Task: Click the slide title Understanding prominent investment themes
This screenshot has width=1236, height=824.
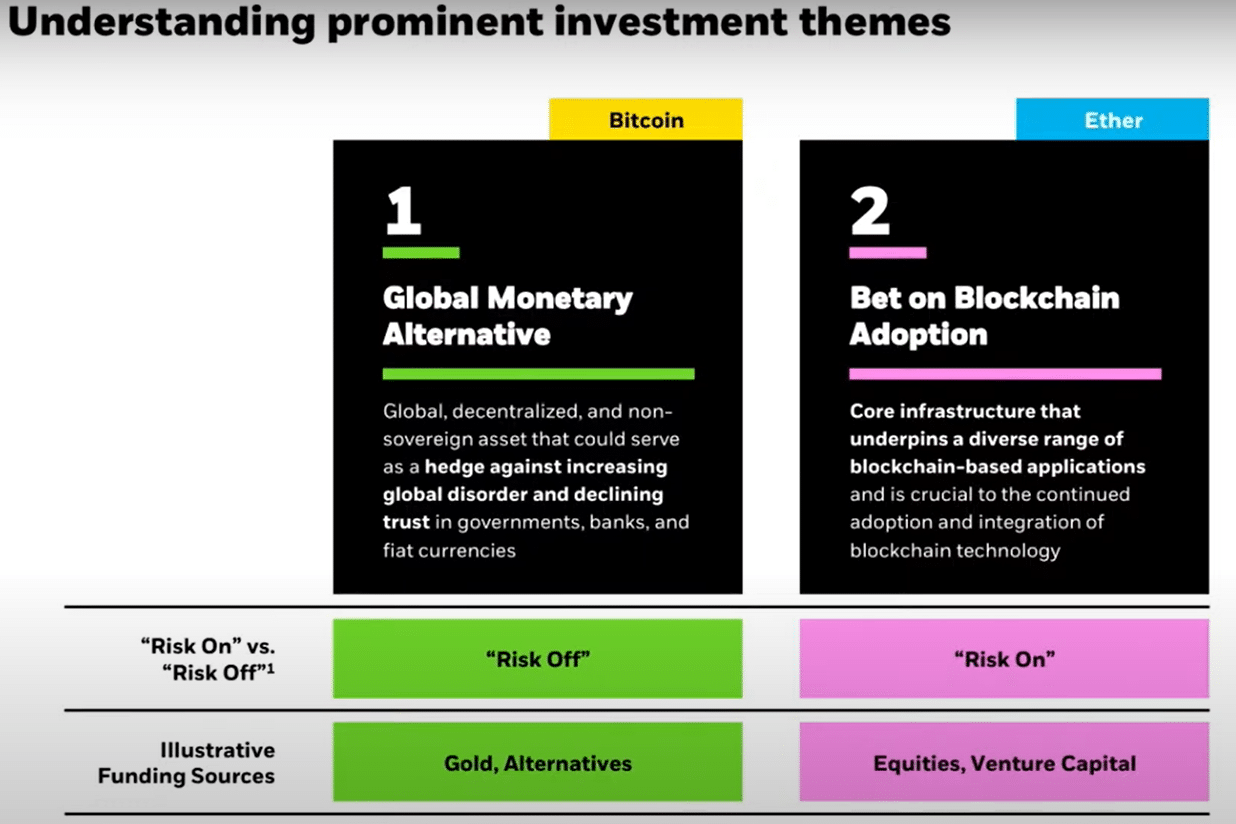Action: tap(478, 20)
